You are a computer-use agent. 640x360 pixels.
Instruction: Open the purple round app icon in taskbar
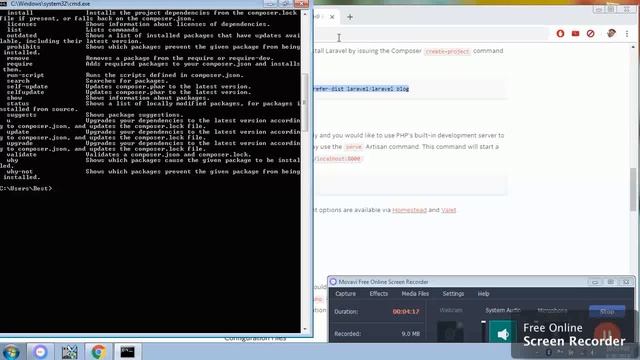(40, 351)
